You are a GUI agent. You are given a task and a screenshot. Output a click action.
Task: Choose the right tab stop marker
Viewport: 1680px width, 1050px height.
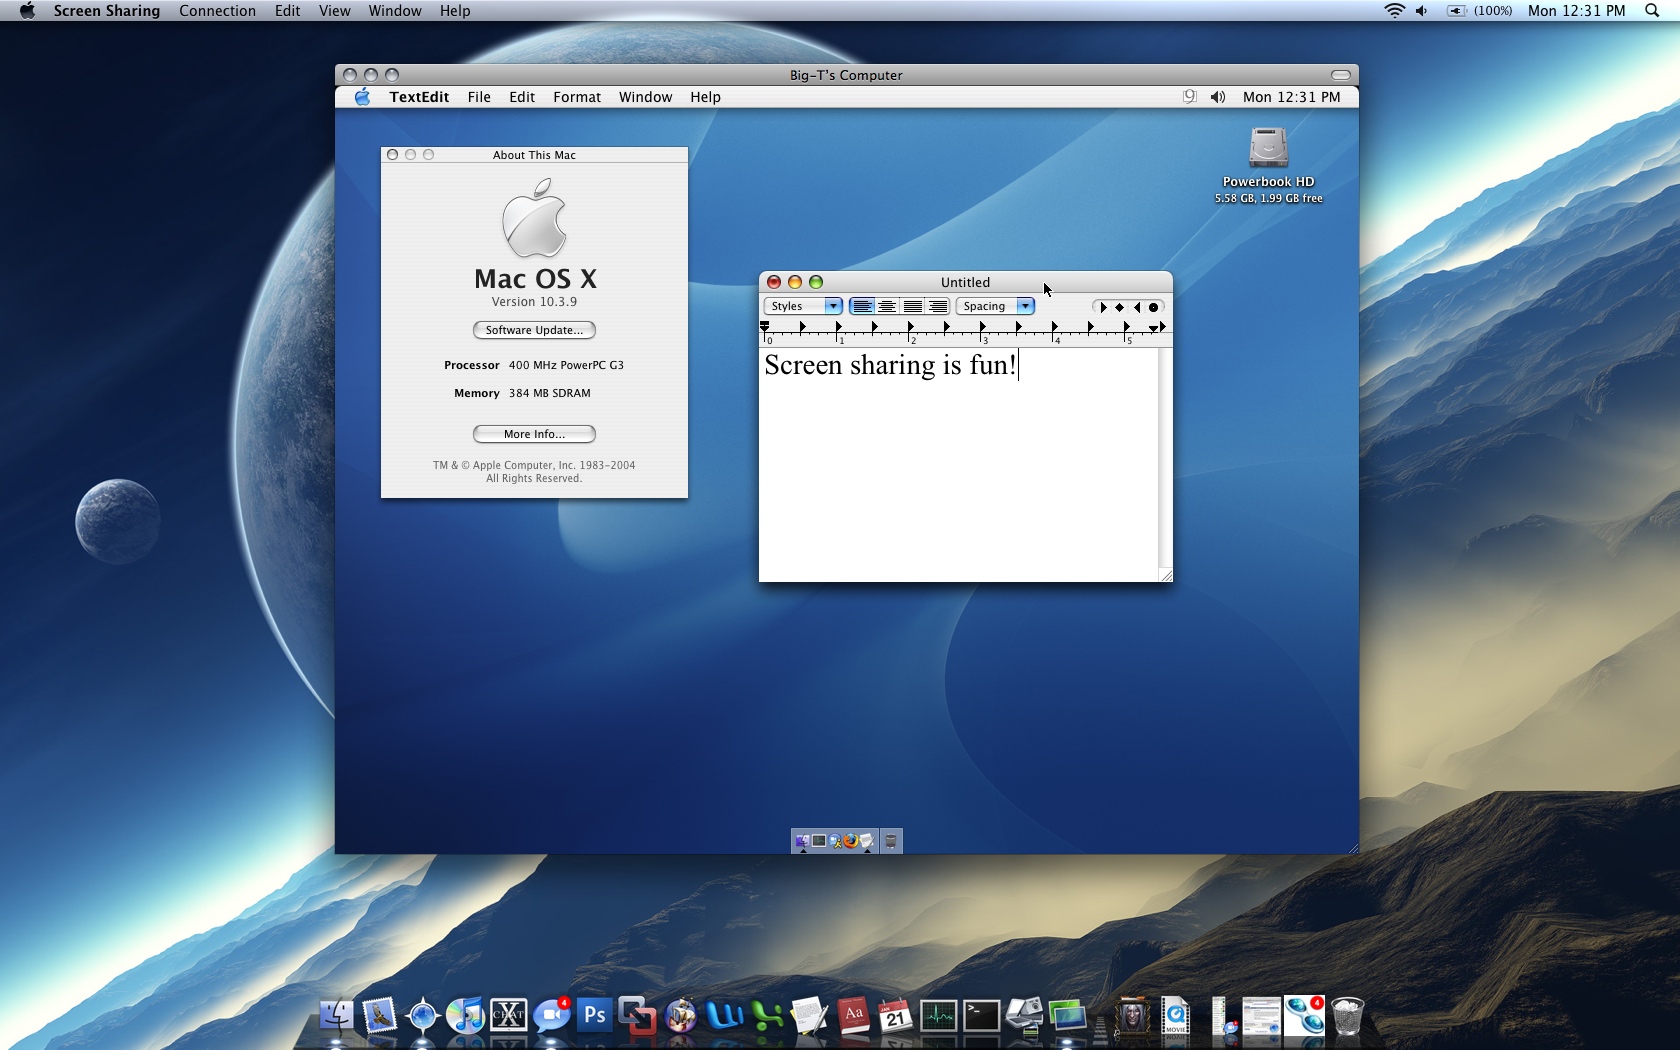coord(1136,307)
